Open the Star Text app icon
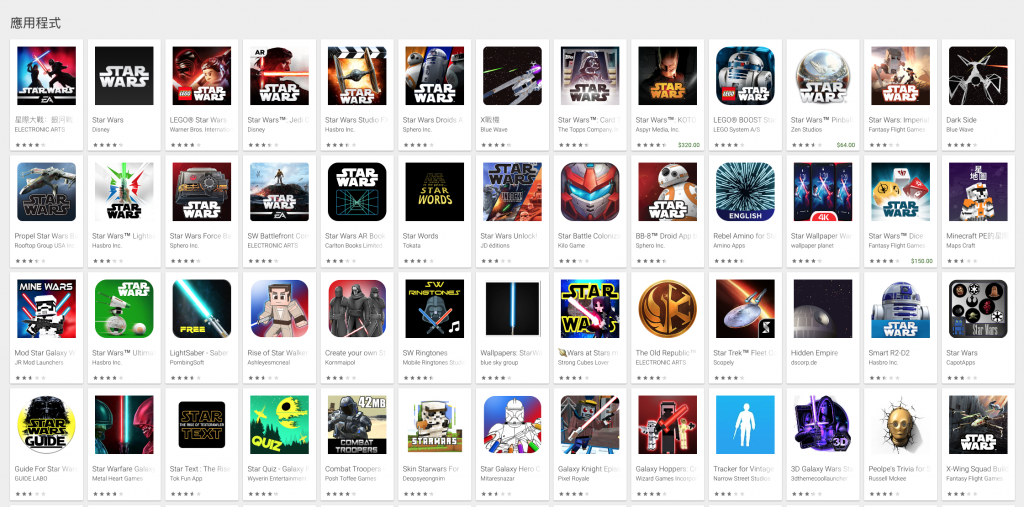1024x507 pixels. (x=202, y=425)
